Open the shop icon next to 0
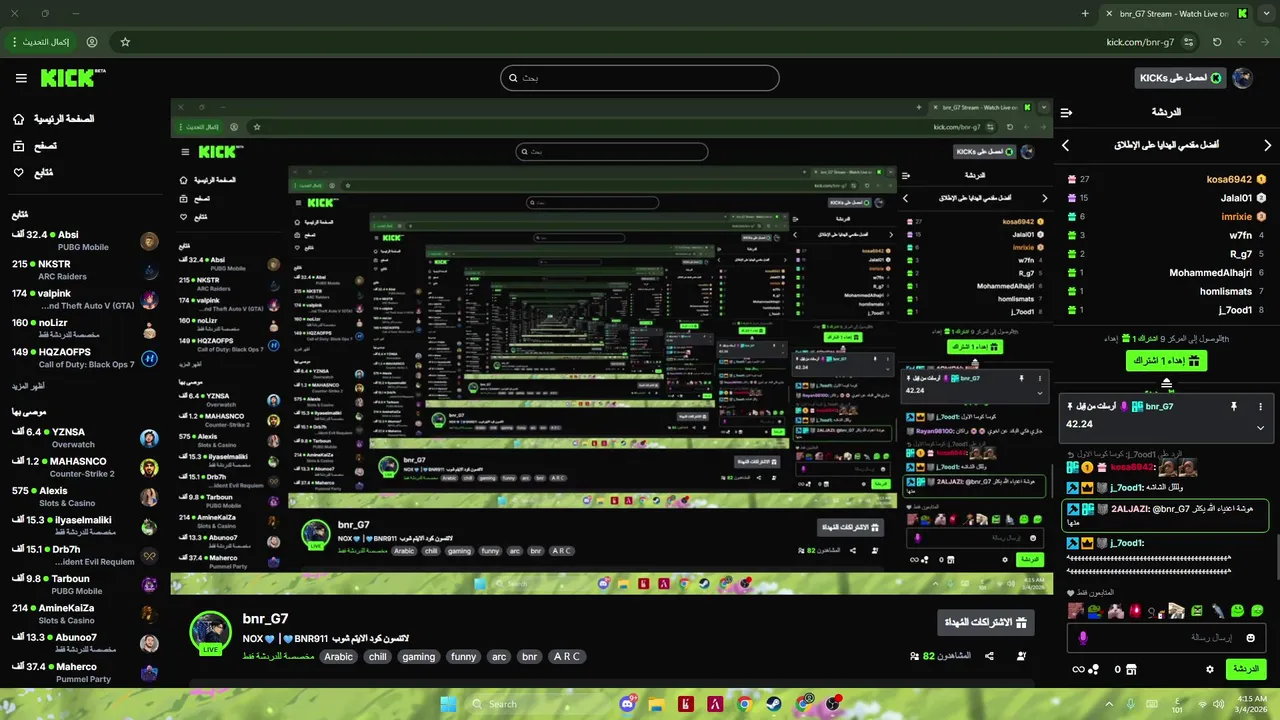Viewport: 1280px width, 720px height. pos(1131,669)
